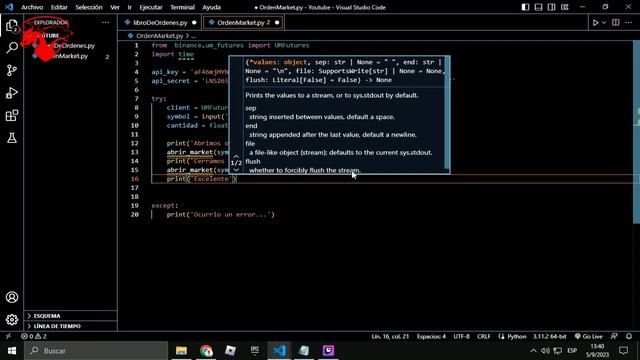This screenshot has height=360, width=640.
Task: Open the Ejecutar menu
Action: pos(151,7)
